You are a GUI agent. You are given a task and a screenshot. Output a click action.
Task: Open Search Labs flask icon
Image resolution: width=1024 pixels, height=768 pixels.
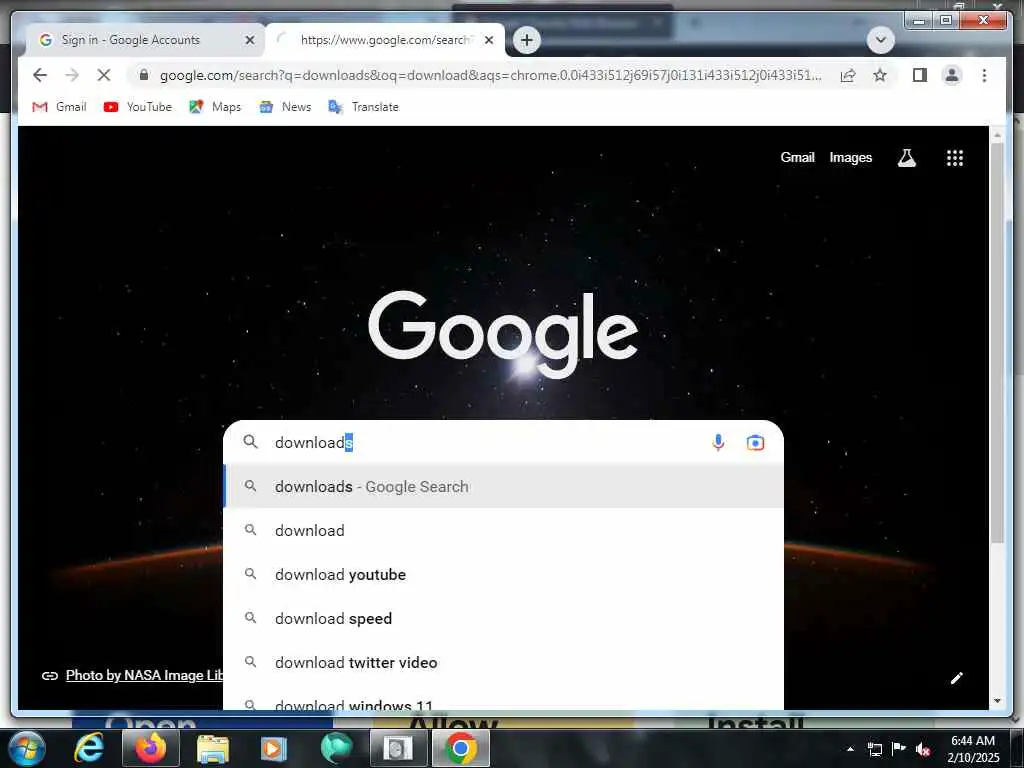point(906,157)
